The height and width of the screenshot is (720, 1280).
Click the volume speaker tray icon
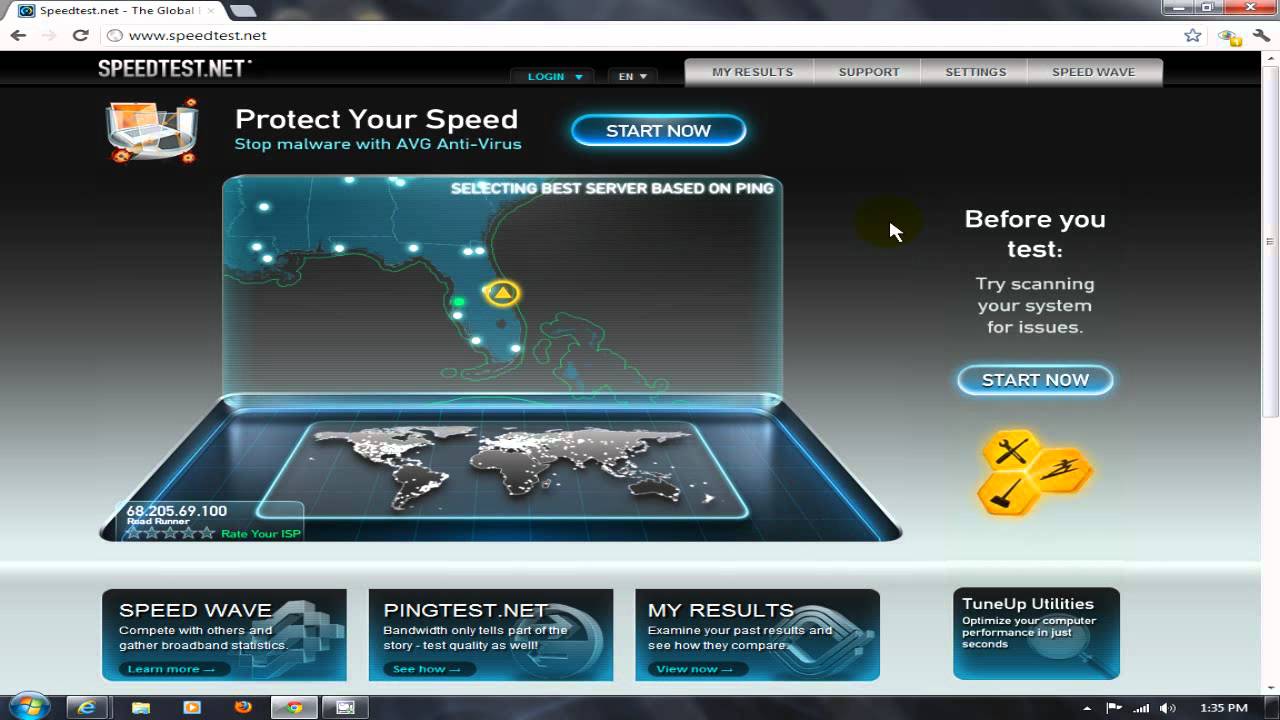coord(1169,708)
